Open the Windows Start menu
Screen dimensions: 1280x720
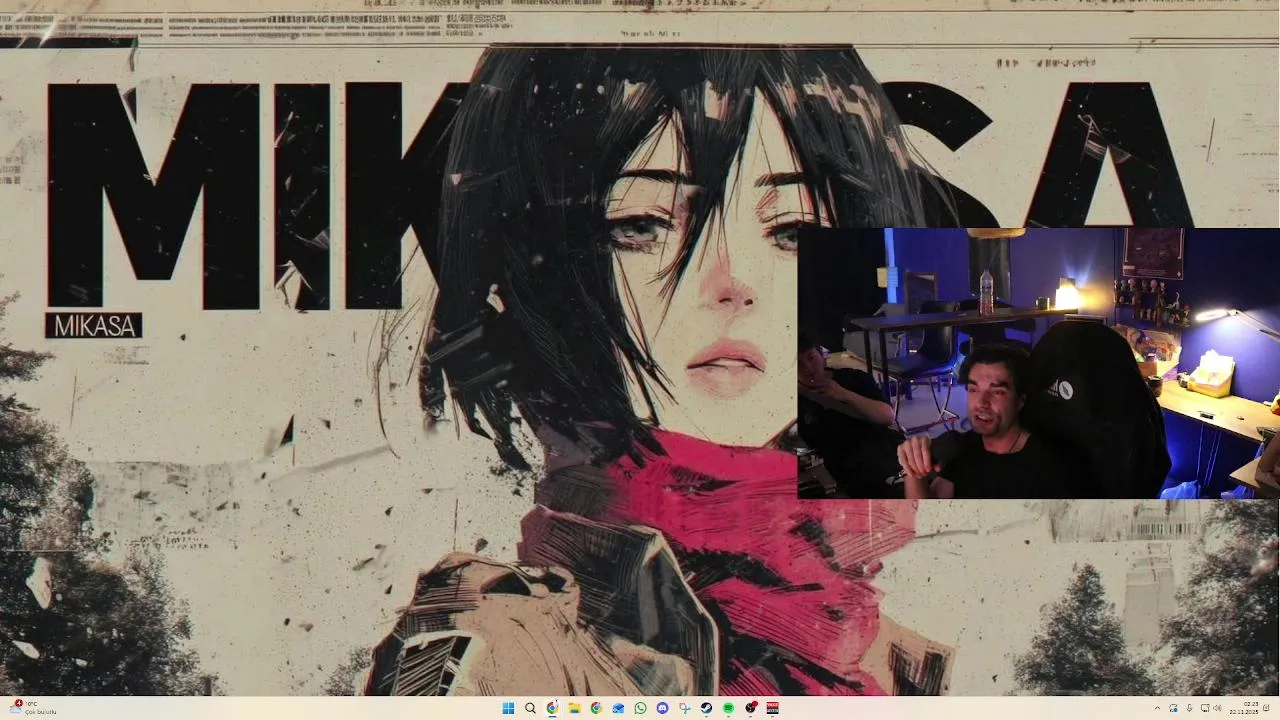508,708
